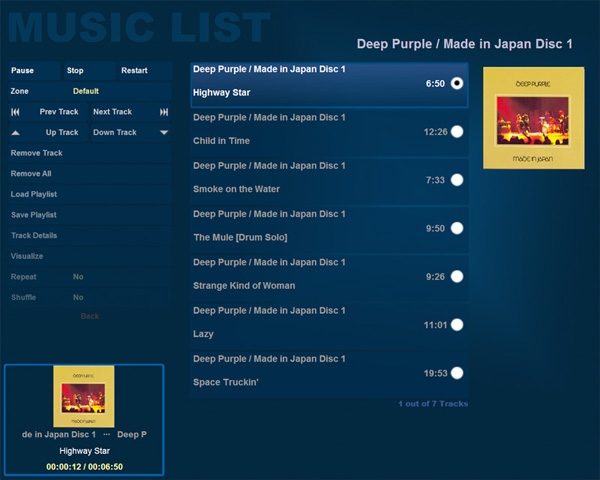Click the small now-playing album cover
This screenshot has width=600, height=480.
[84, 396]
